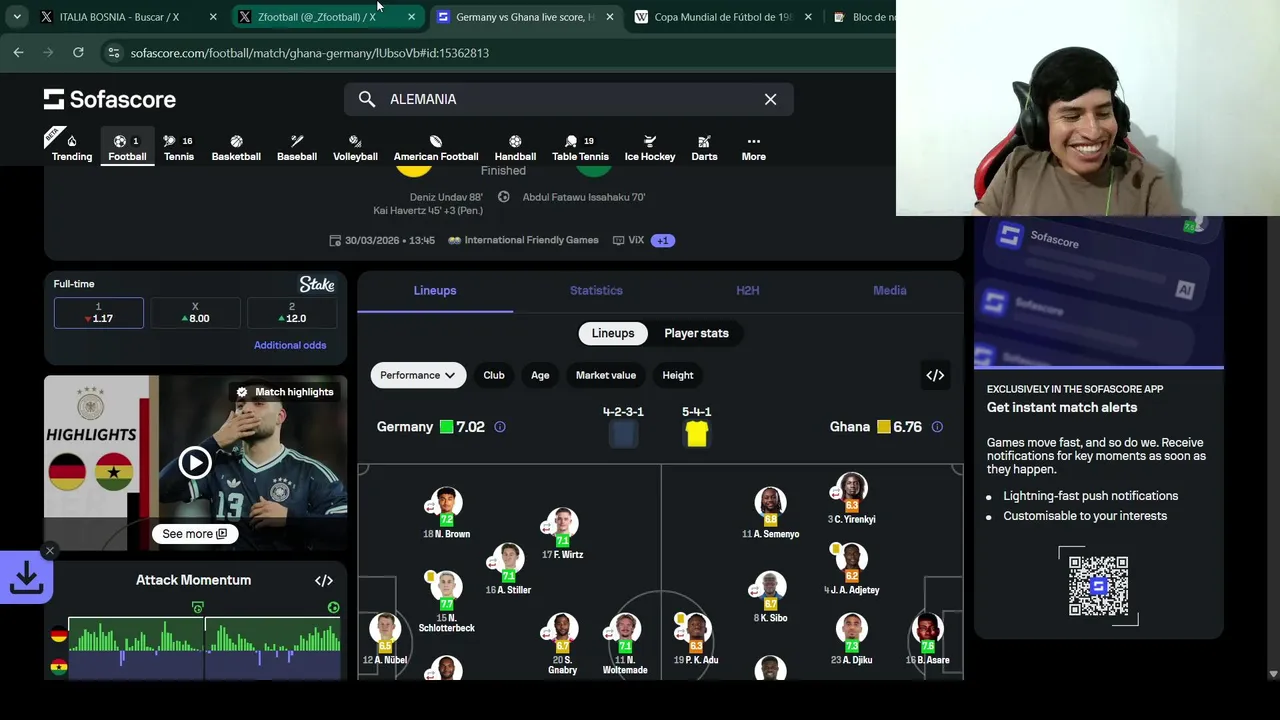The image size is (1280, 720).
Task: Select the 8.00 draw odds
Action: (x=195, y=313)
